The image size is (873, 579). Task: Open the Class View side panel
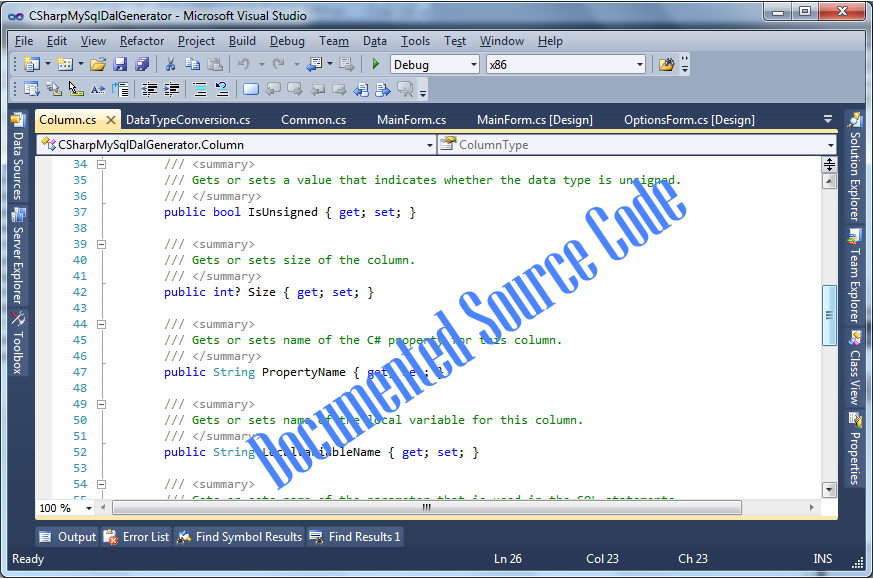coord(855,367)
